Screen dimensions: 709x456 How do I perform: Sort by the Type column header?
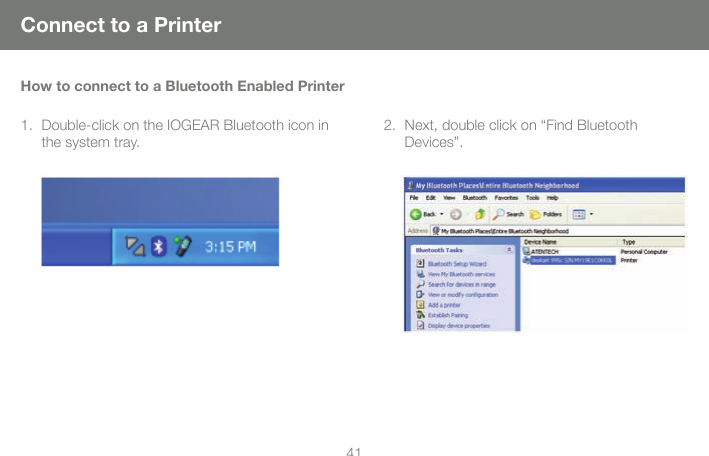pyautogui.click(x=652, y=242)
